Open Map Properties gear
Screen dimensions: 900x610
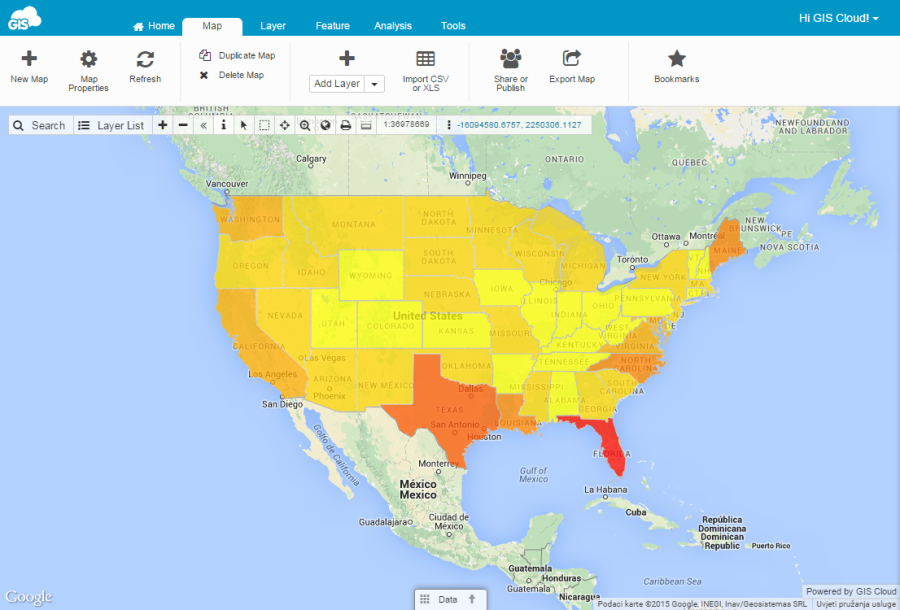click(88, 71)
